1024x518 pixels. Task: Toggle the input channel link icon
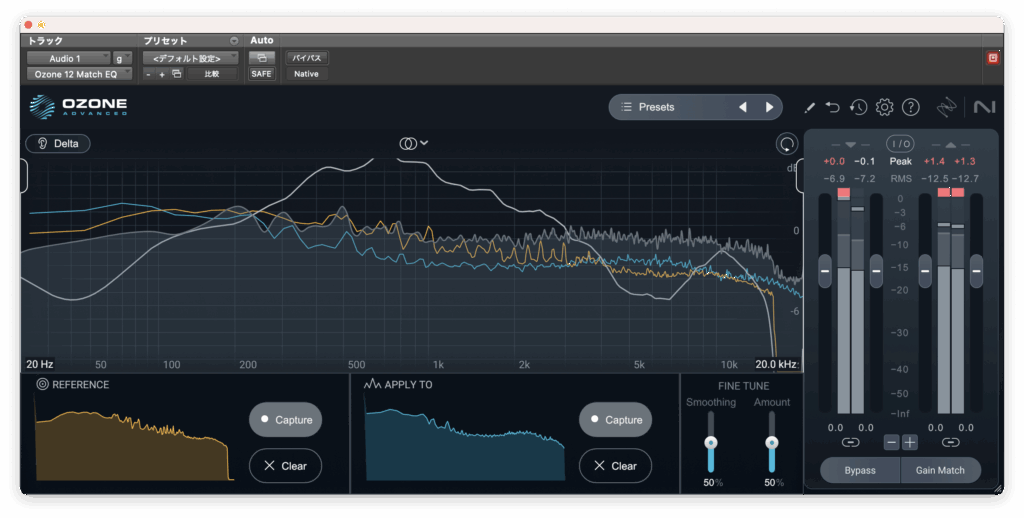(x=850, y=442)
